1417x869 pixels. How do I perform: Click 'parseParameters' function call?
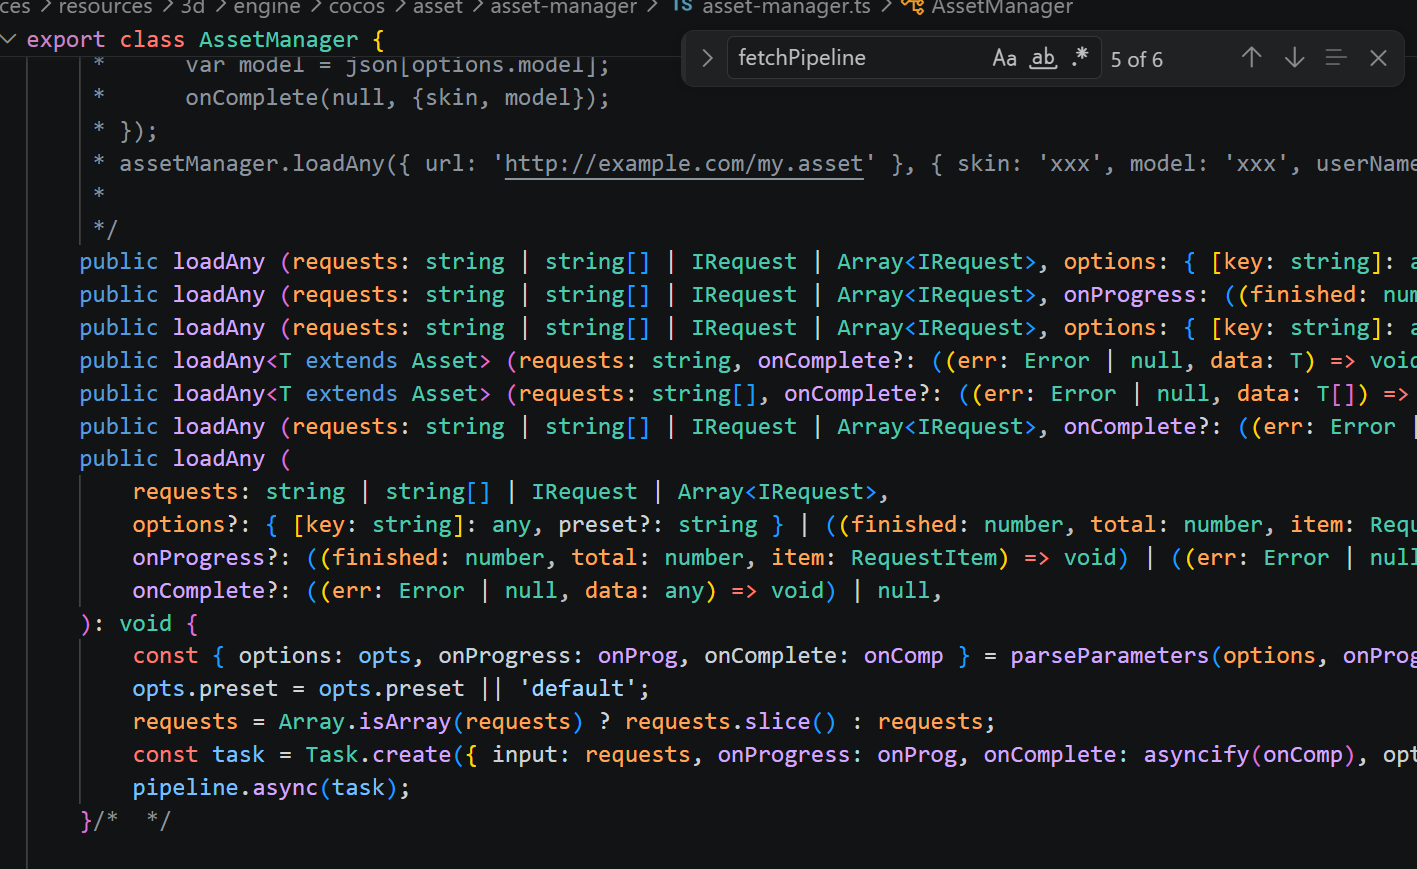tap(1109, 655)
